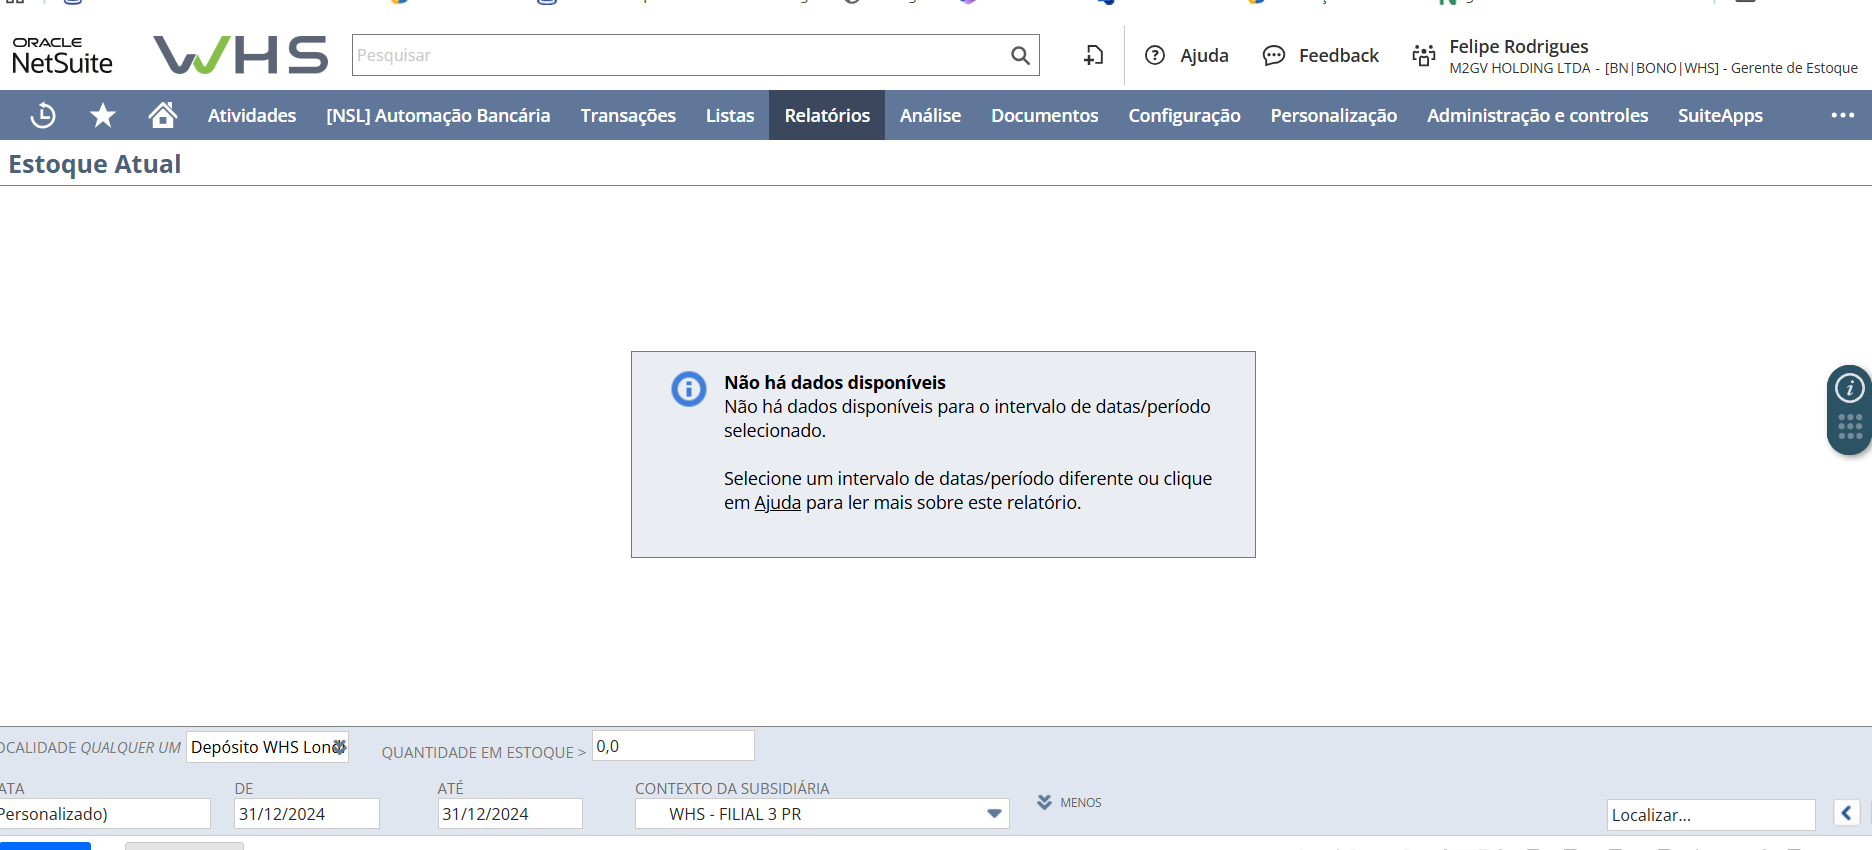Open the recent records history icon
This screenshot has width=1872, height=850.
43,116
